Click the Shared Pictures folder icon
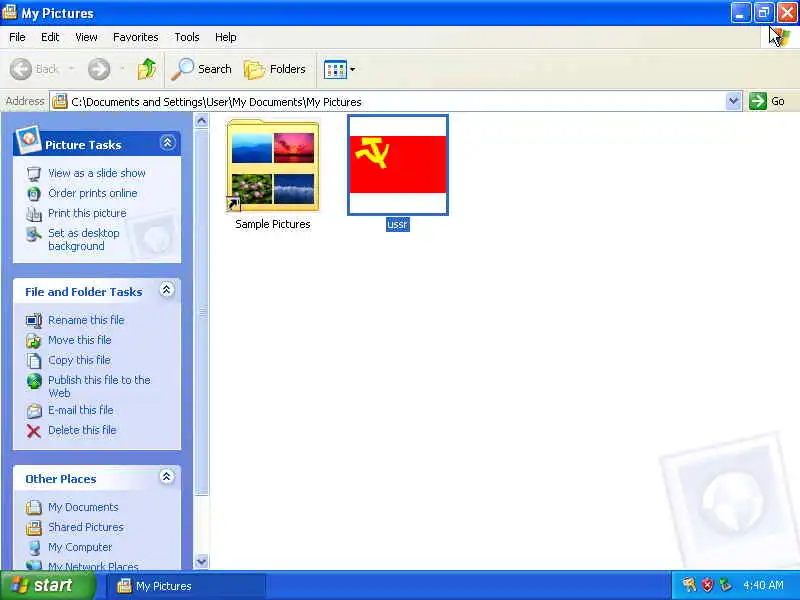Viewport: 800px width, 600px height. (x=34, y=528)
